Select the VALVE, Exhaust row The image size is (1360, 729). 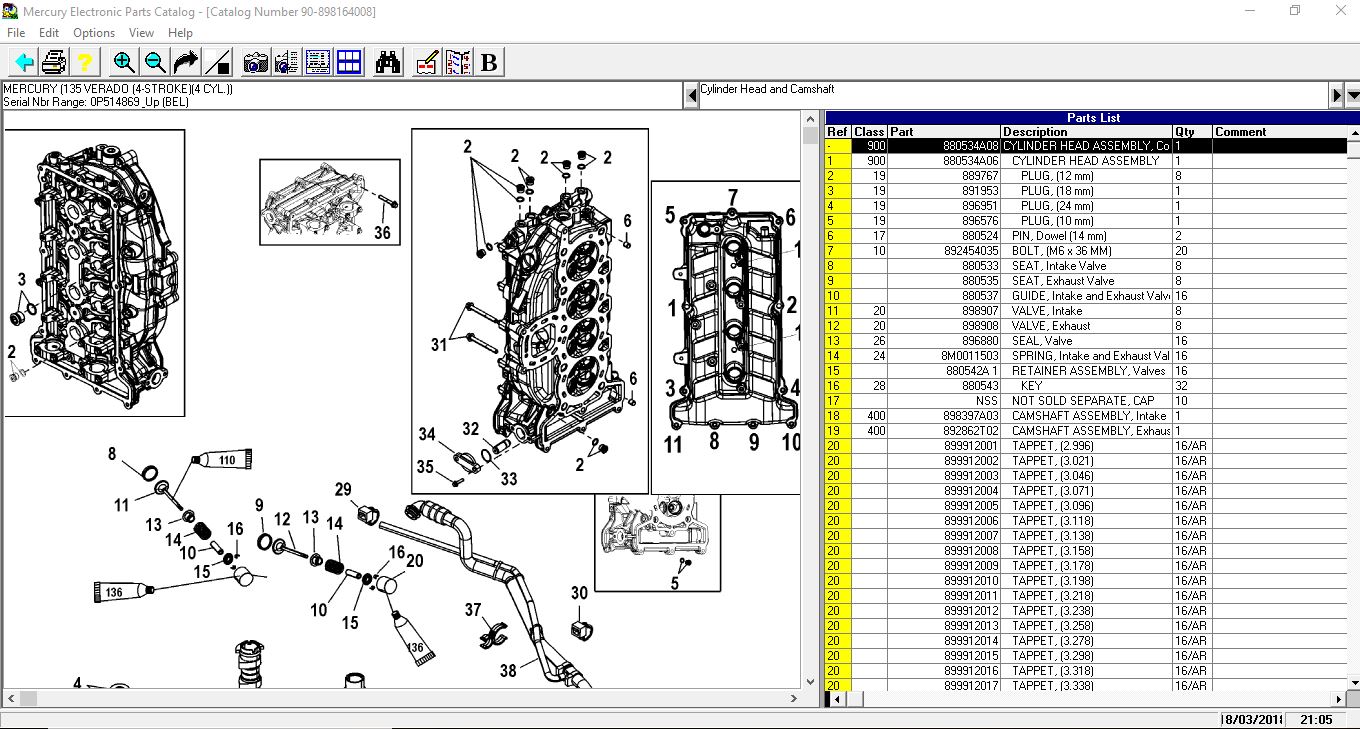(x=1086, y=326)
